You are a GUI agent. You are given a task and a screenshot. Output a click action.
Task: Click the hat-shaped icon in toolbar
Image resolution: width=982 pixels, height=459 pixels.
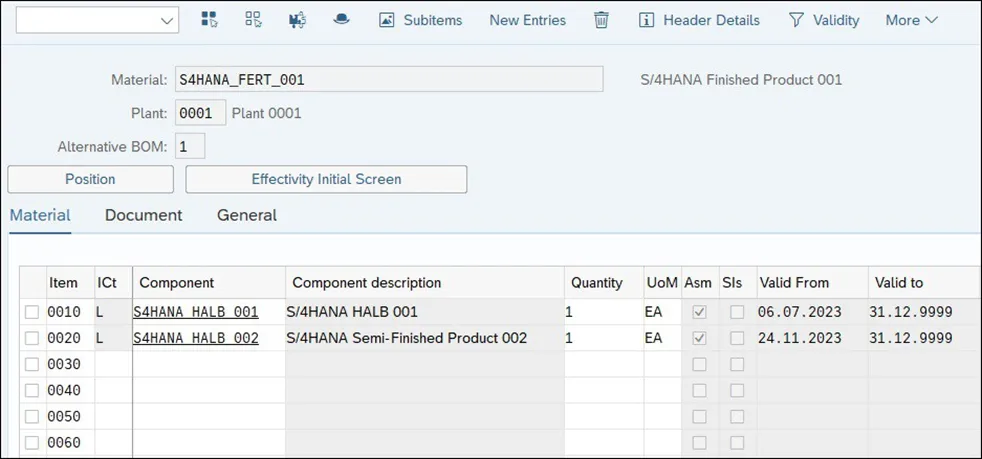coord(341,20)
